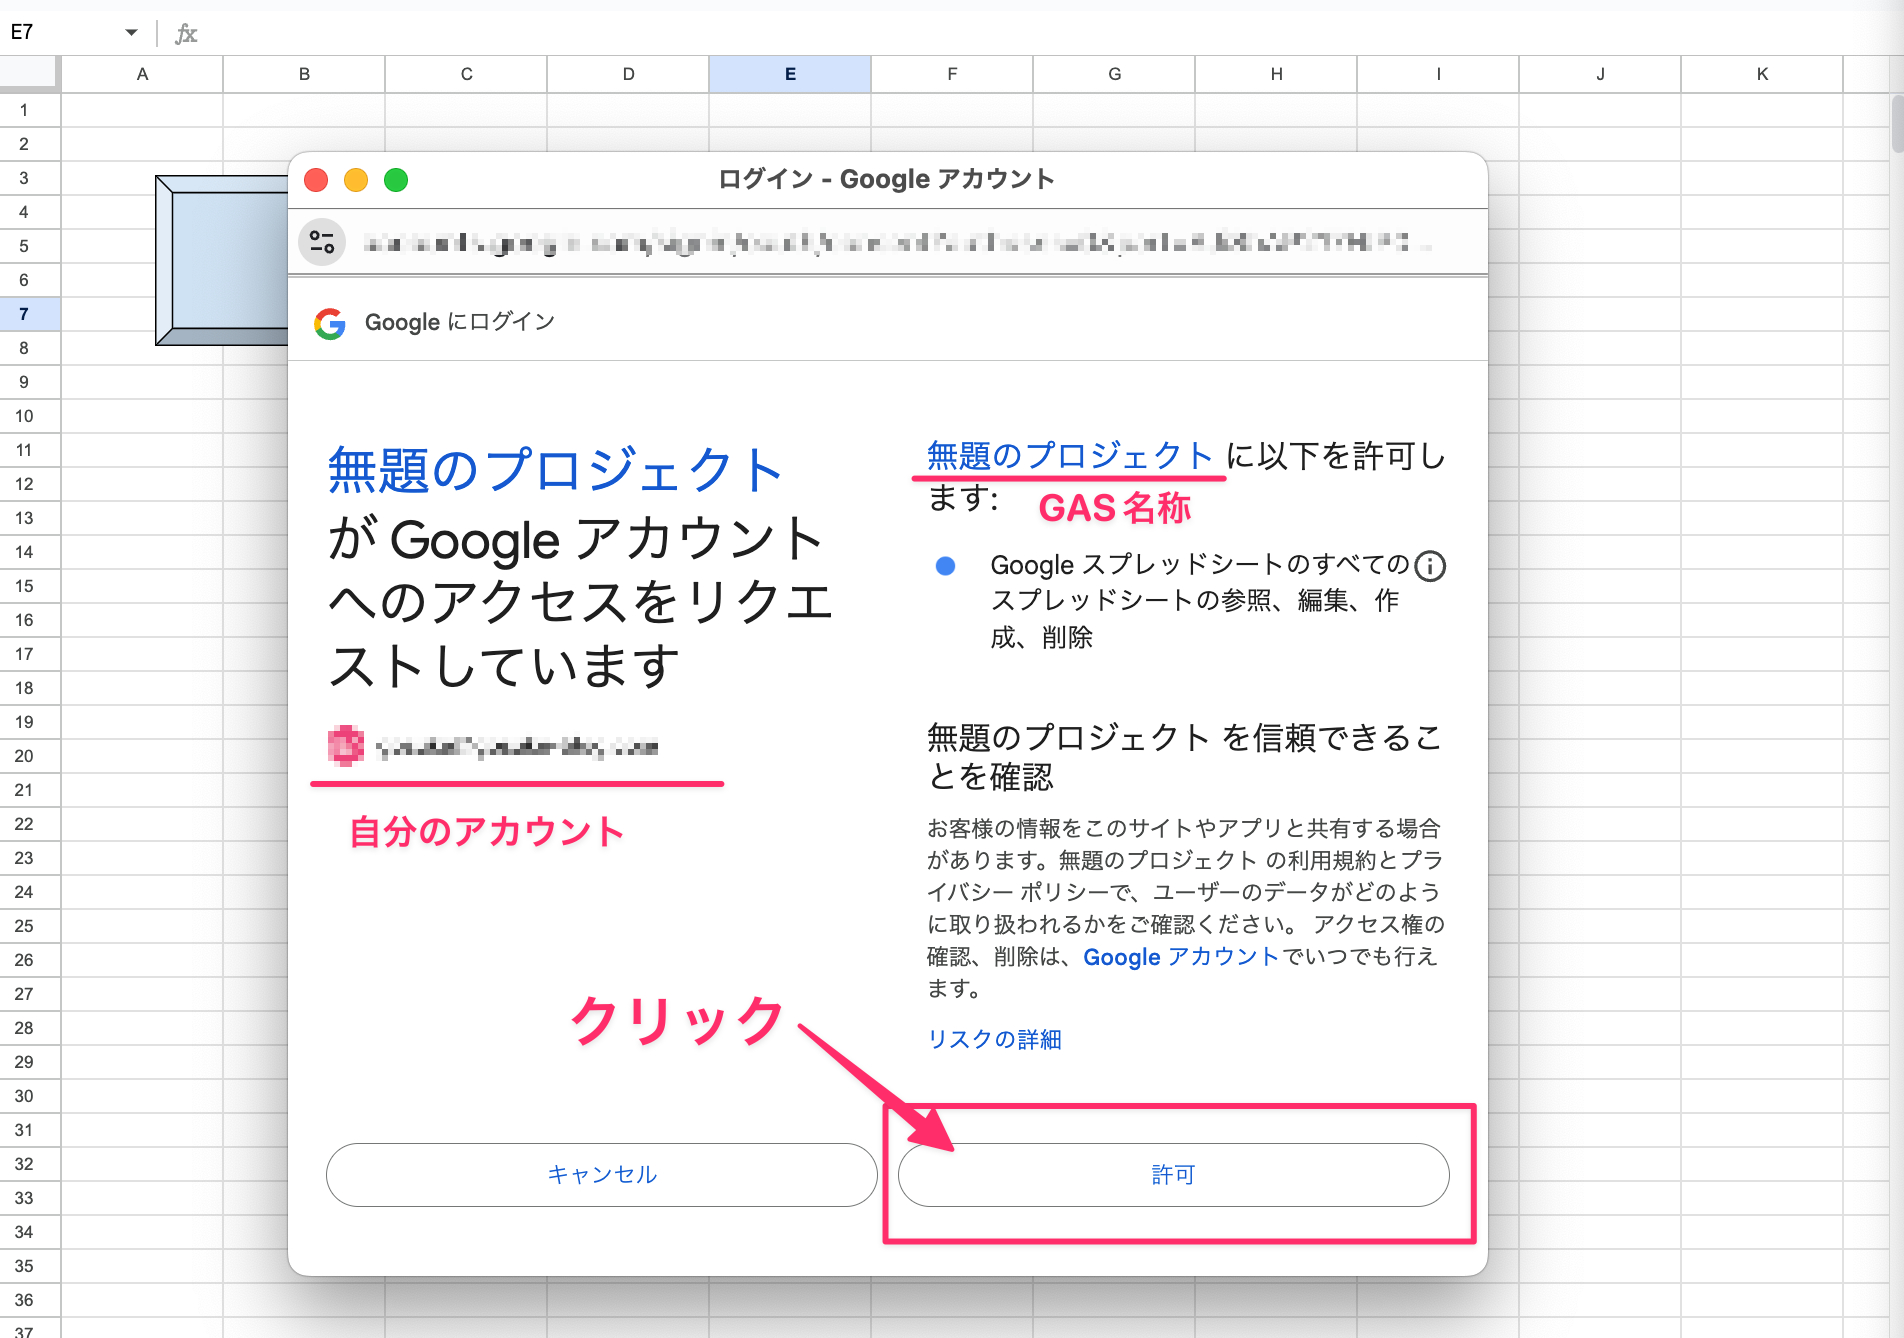
Task: Click the blurred account email address
Action: (517, 747)
